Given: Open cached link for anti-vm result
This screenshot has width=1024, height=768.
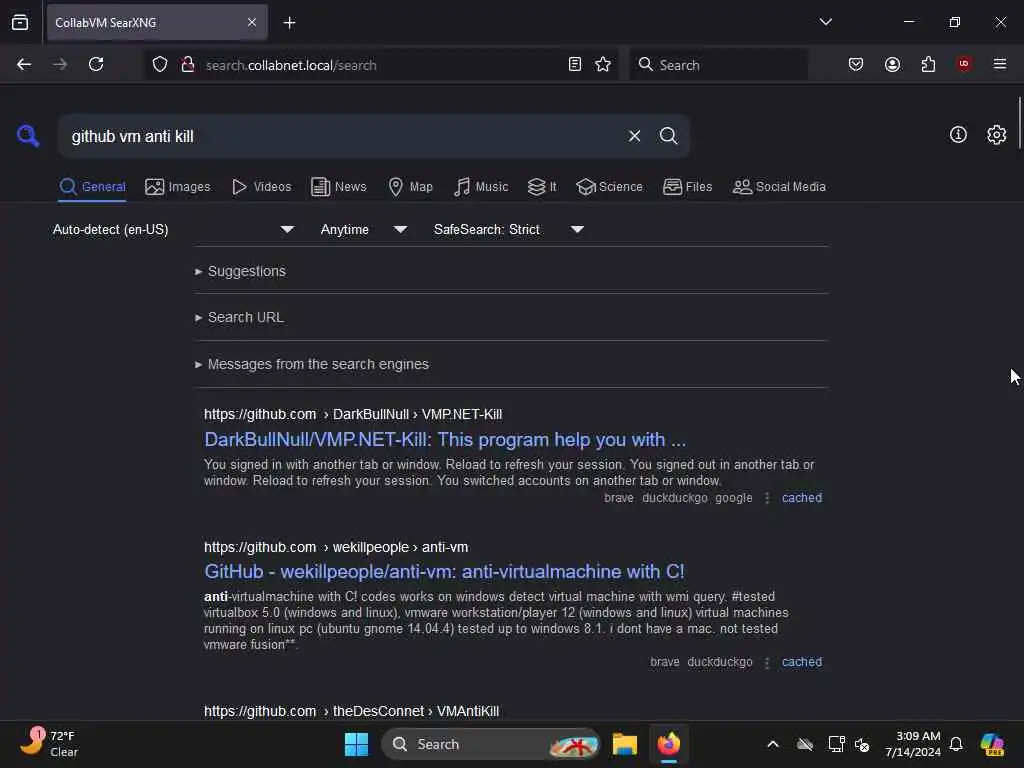Looking at the screenshot, I should click(801, 662).
